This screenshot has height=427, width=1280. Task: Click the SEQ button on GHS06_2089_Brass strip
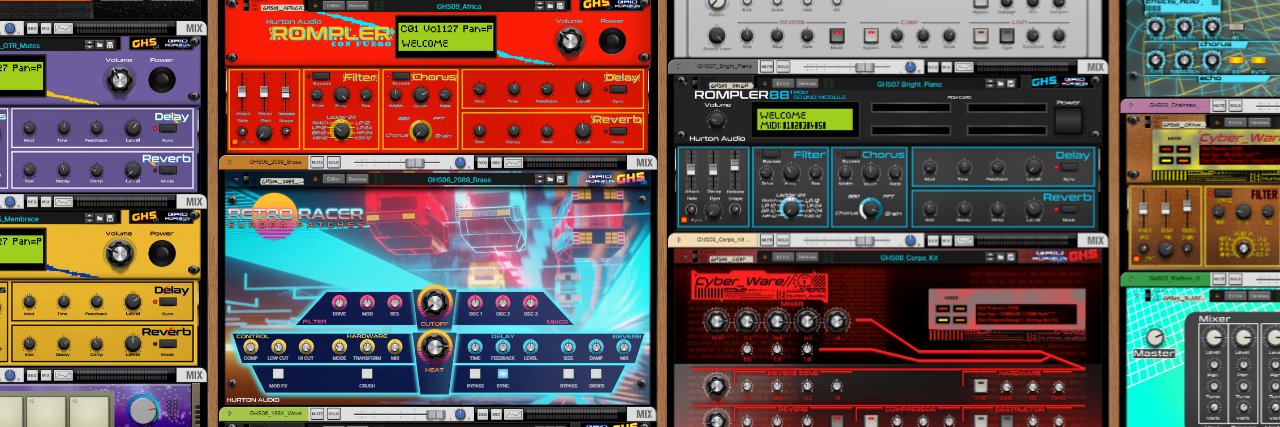tap(482, 162)
